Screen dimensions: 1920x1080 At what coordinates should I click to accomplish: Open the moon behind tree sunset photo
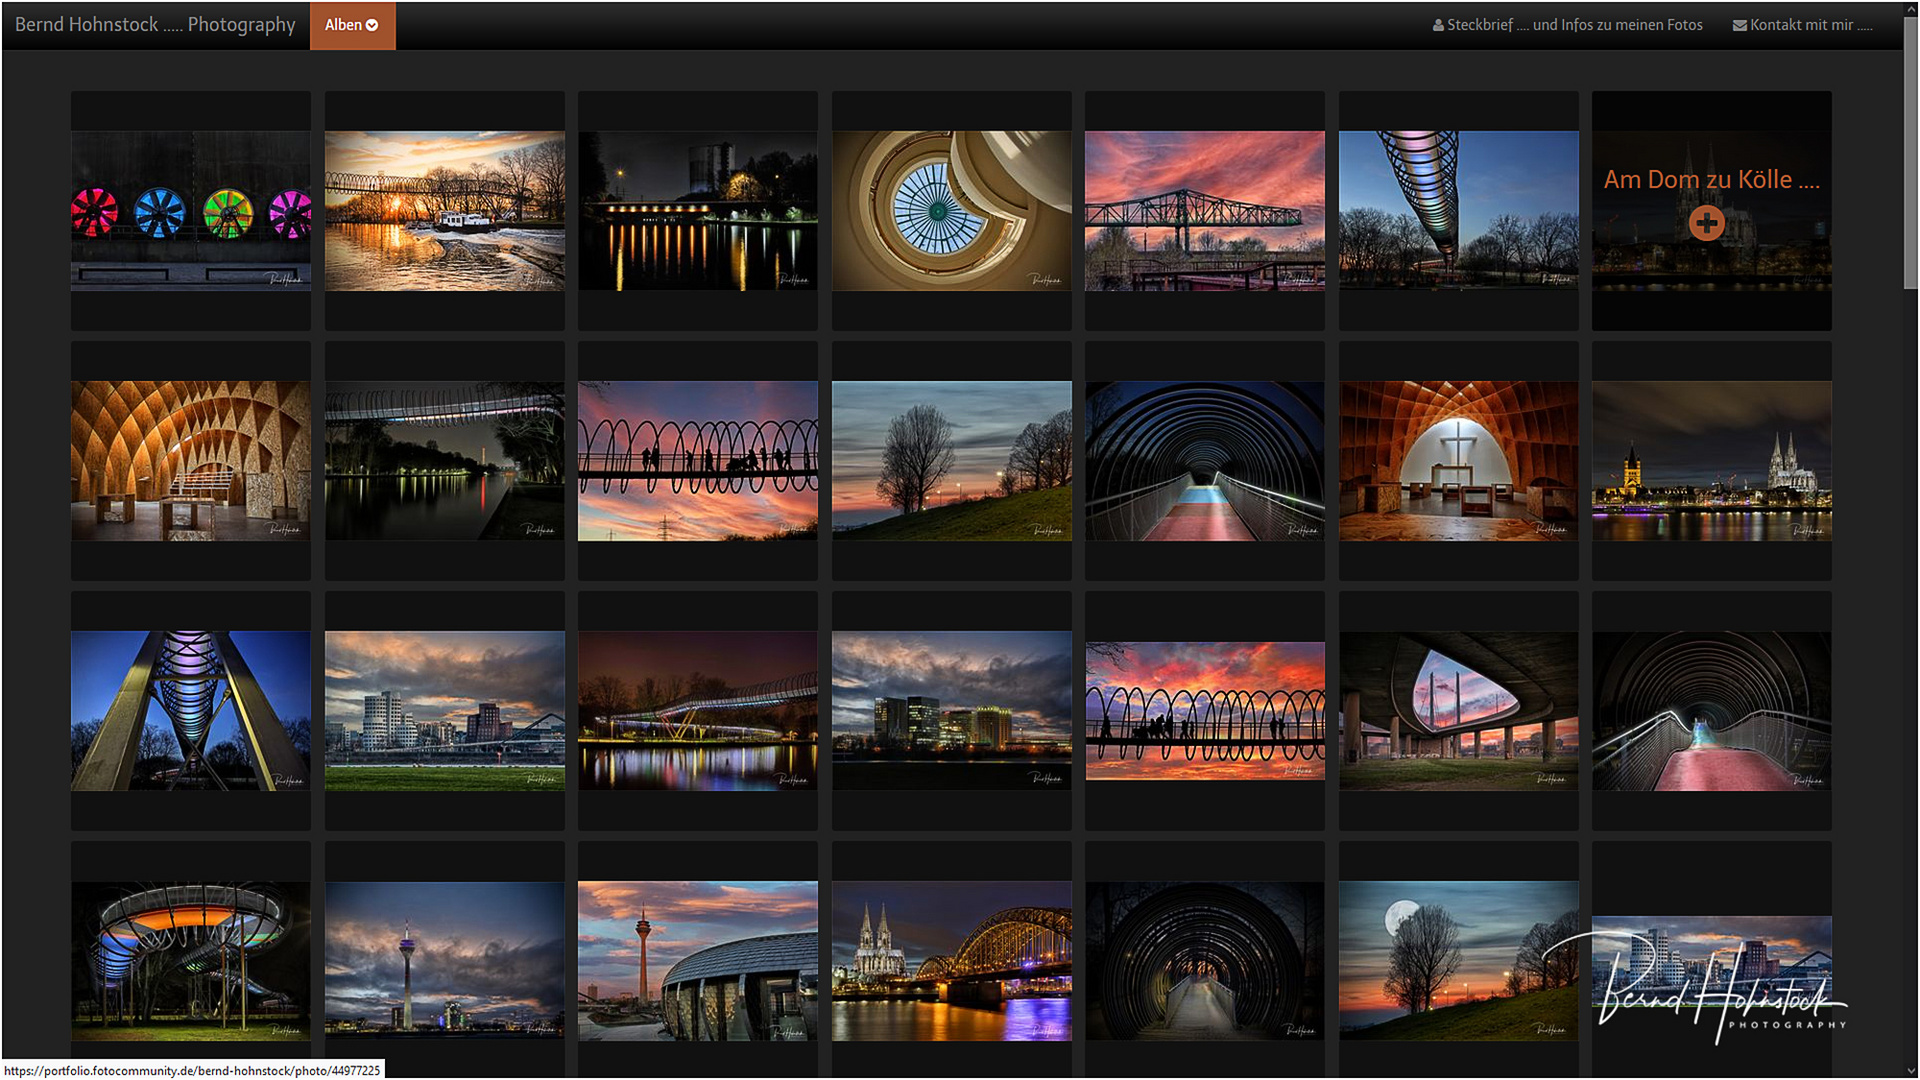(1459, 961)
